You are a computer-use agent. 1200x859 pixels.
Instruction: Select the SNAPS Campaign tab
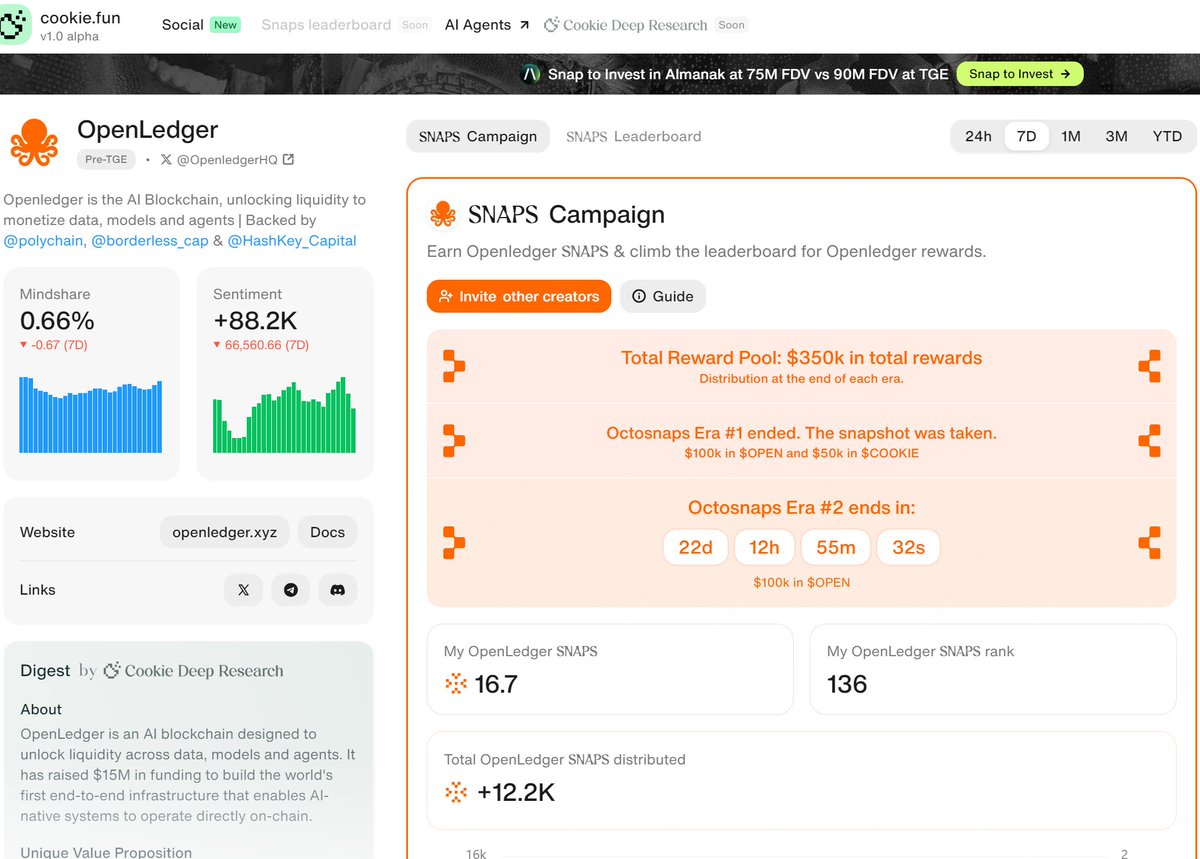click(478, 137)
